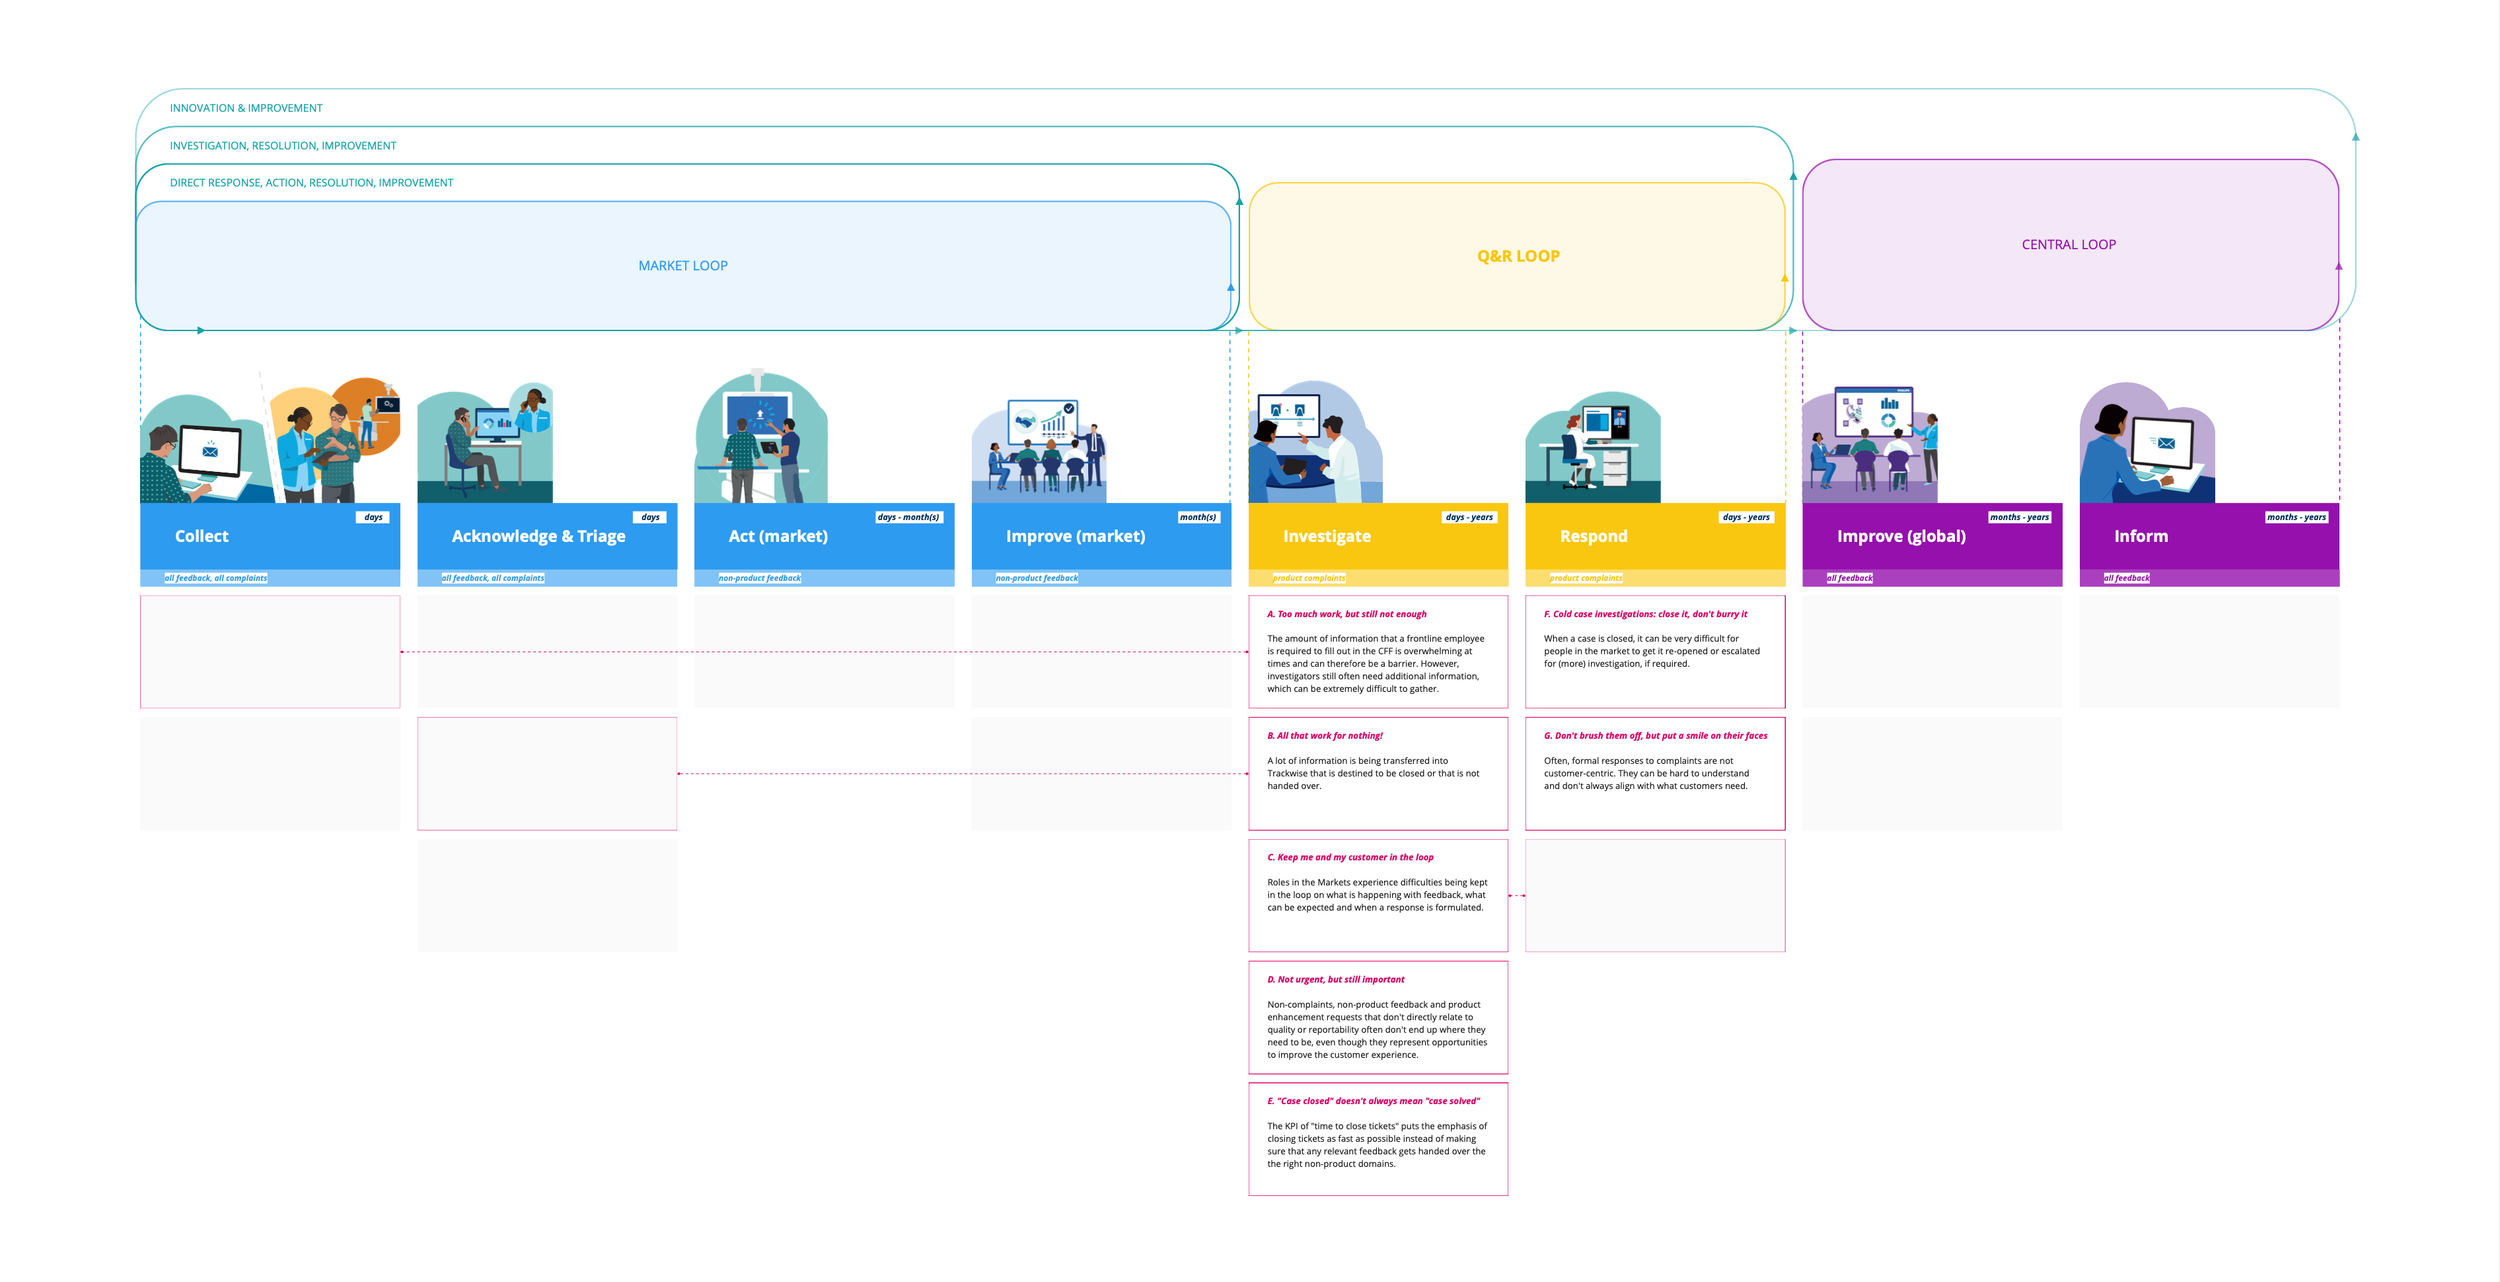Click the Improve (market) meeting illustration

(1040, 450)
